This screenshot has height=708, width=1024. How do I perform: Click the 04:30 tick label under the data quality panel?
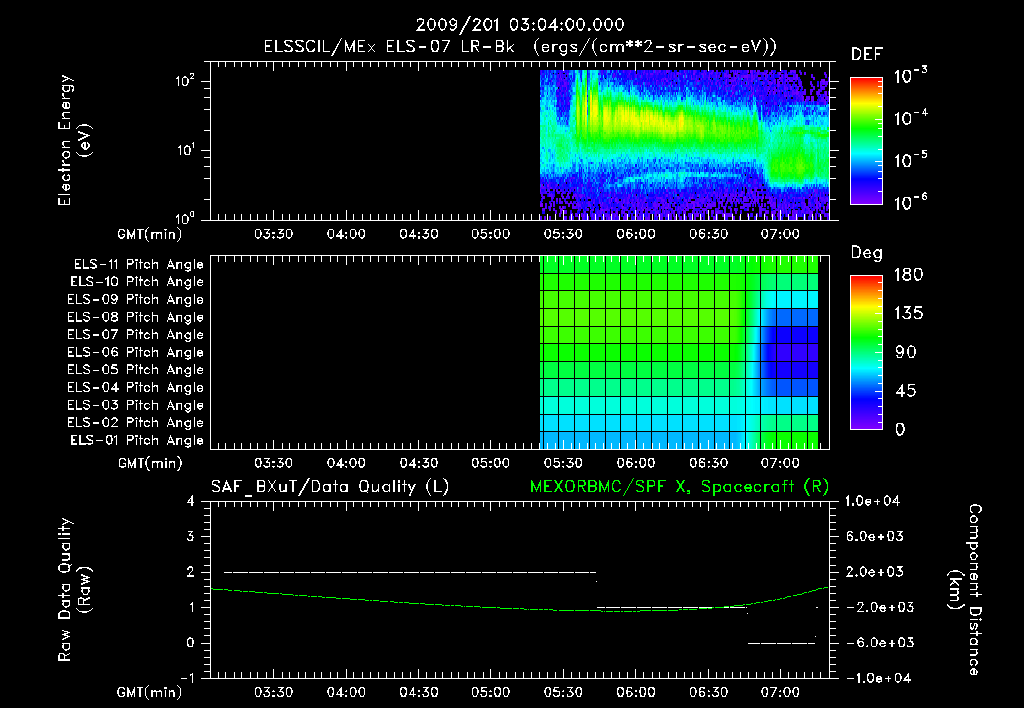coord(418,692)
